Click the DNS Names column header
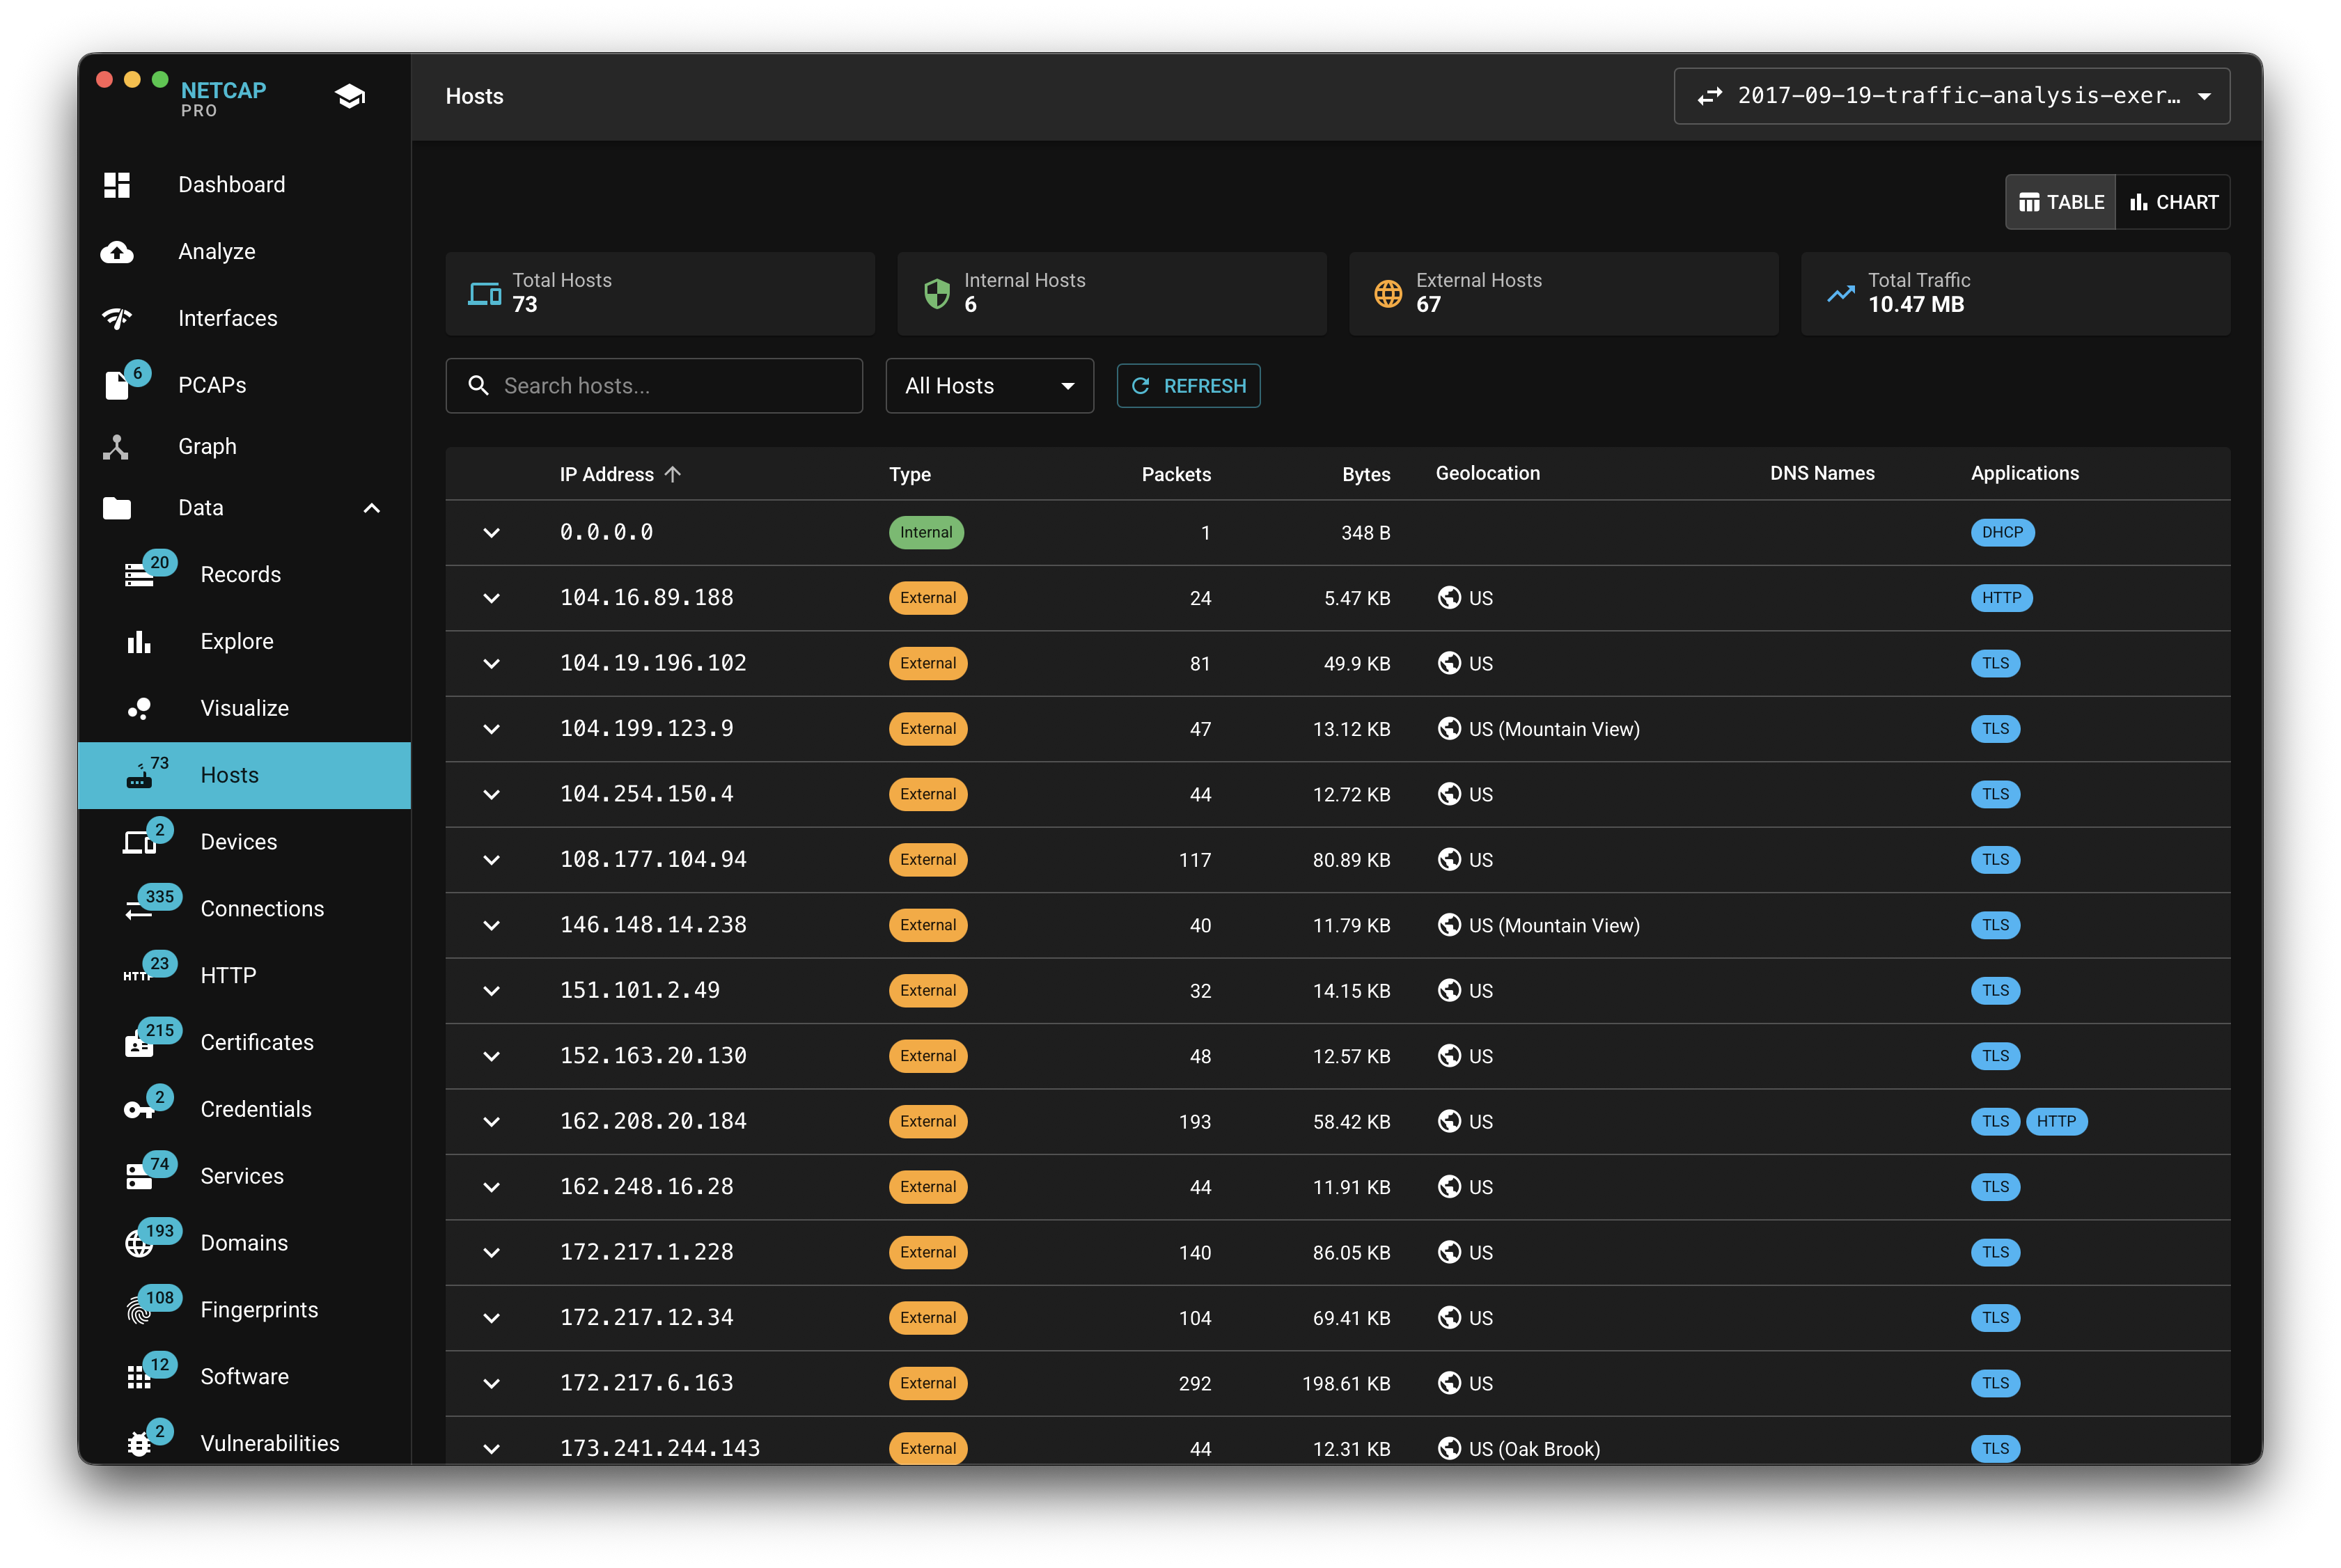This screenshot has width=2341, height=1568. [1822, 473]
